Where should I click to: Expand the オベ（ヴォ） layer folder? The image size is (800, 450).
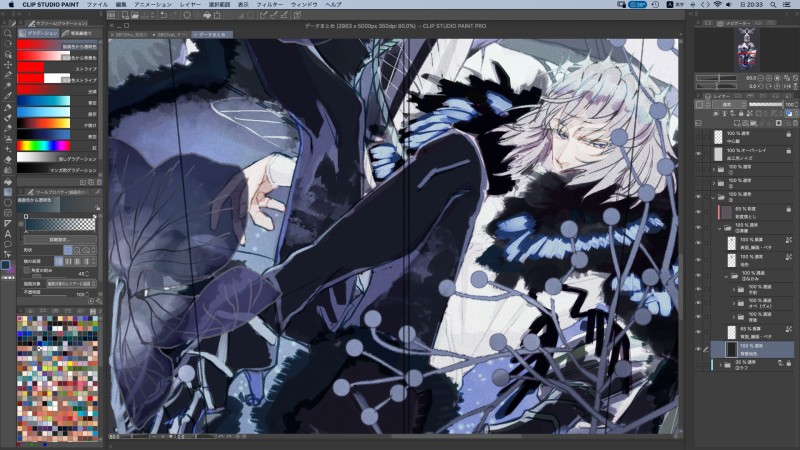point(734,303)
